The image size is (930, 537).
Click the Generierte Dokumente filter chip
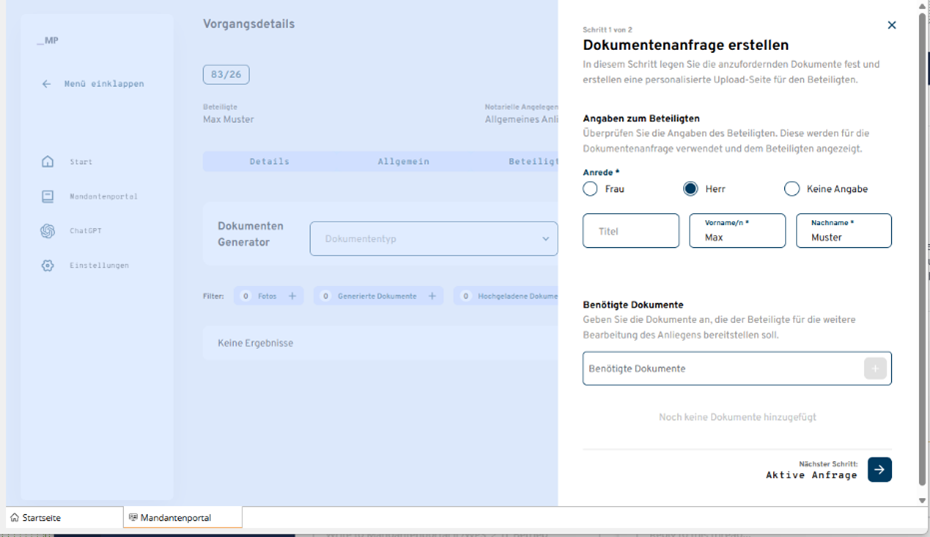(378, 295)
